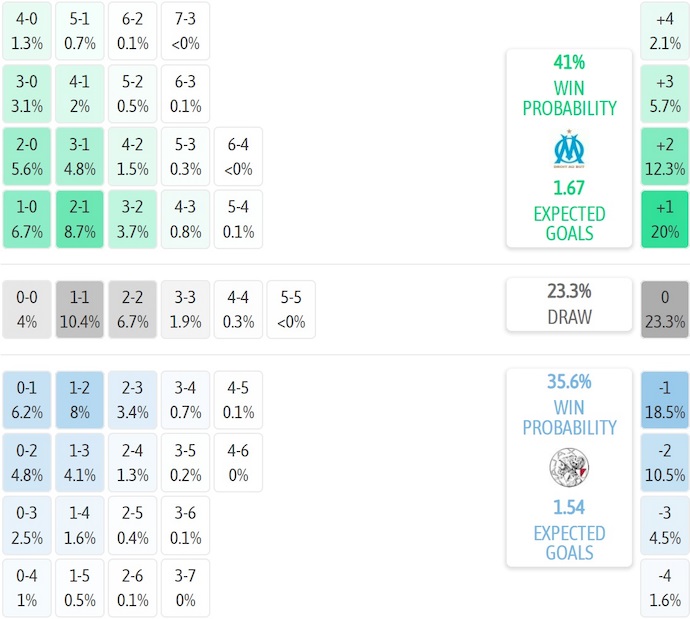690x619 pixels.
Task: Select the -1 goal margin tile
Action: [665, 399]
